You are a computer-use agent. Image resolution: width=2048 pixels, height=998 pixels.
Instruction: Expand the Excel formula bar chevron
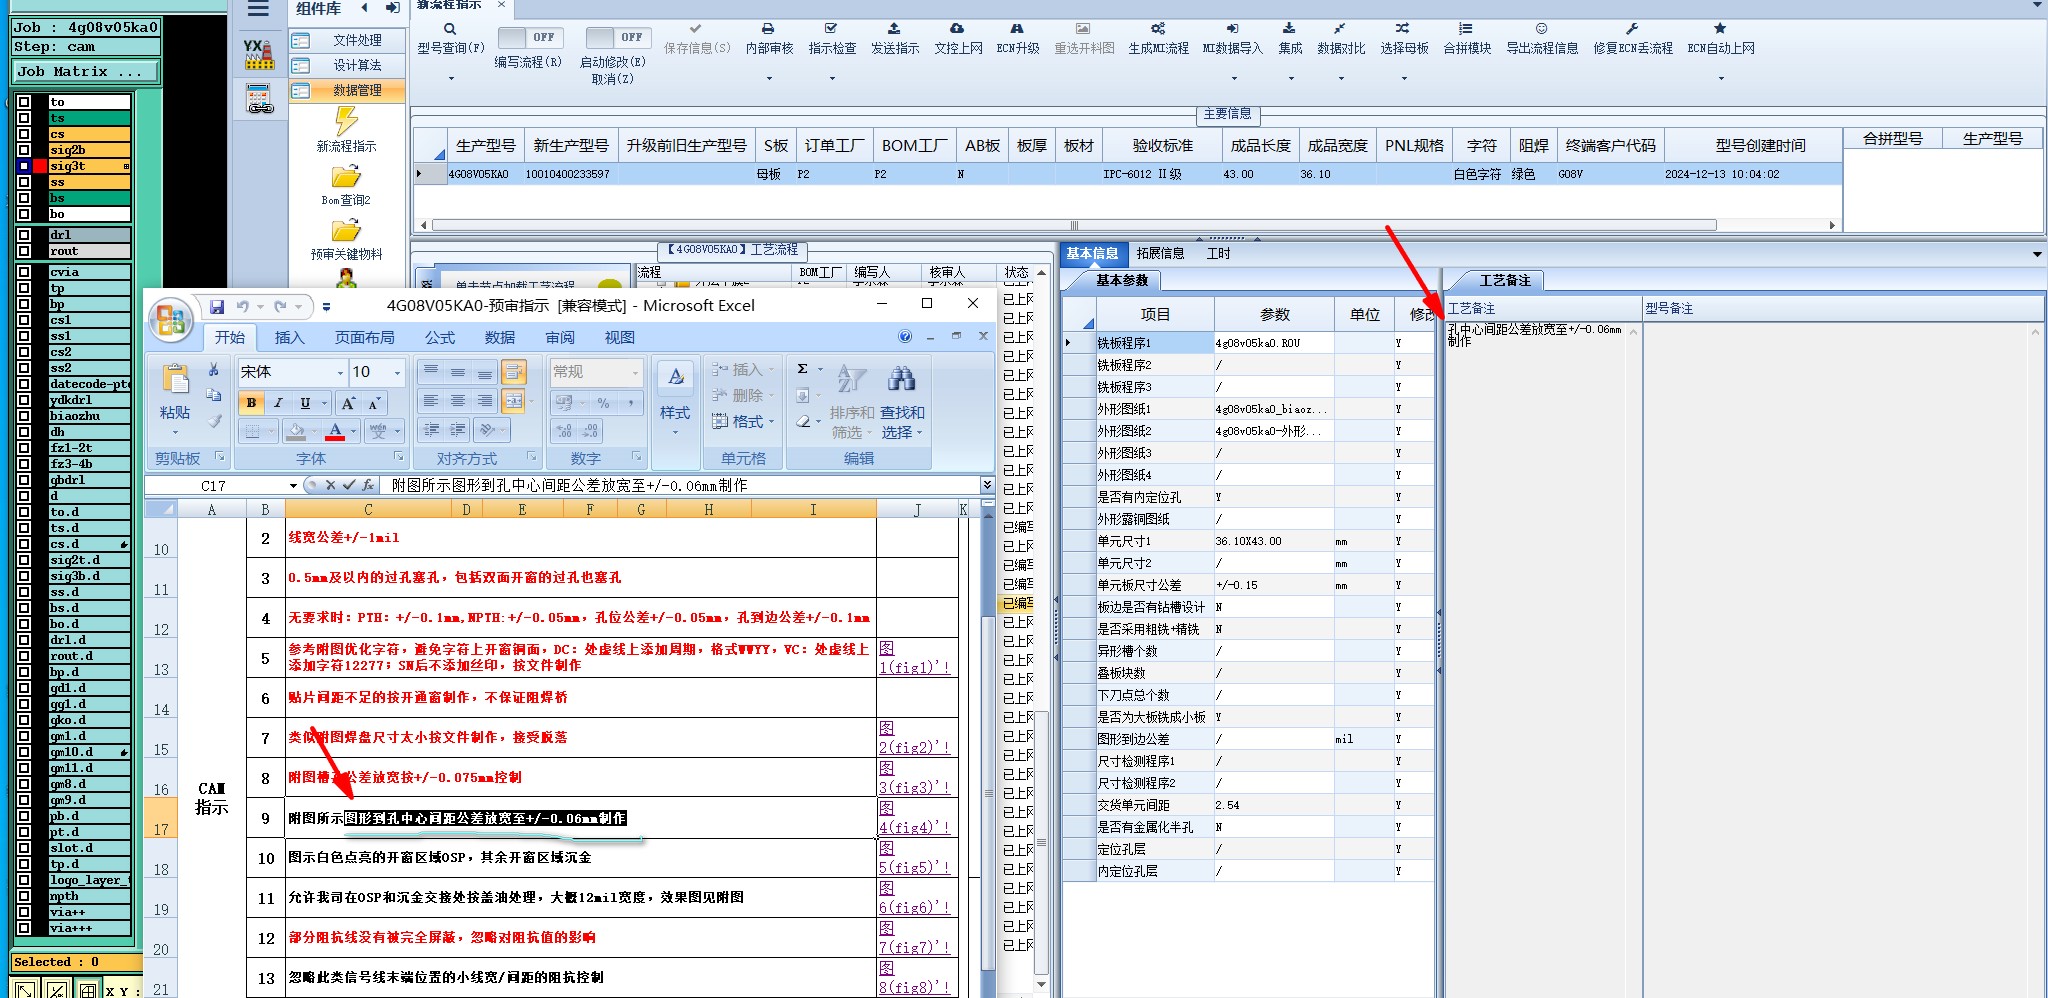(x=987, y=486)
